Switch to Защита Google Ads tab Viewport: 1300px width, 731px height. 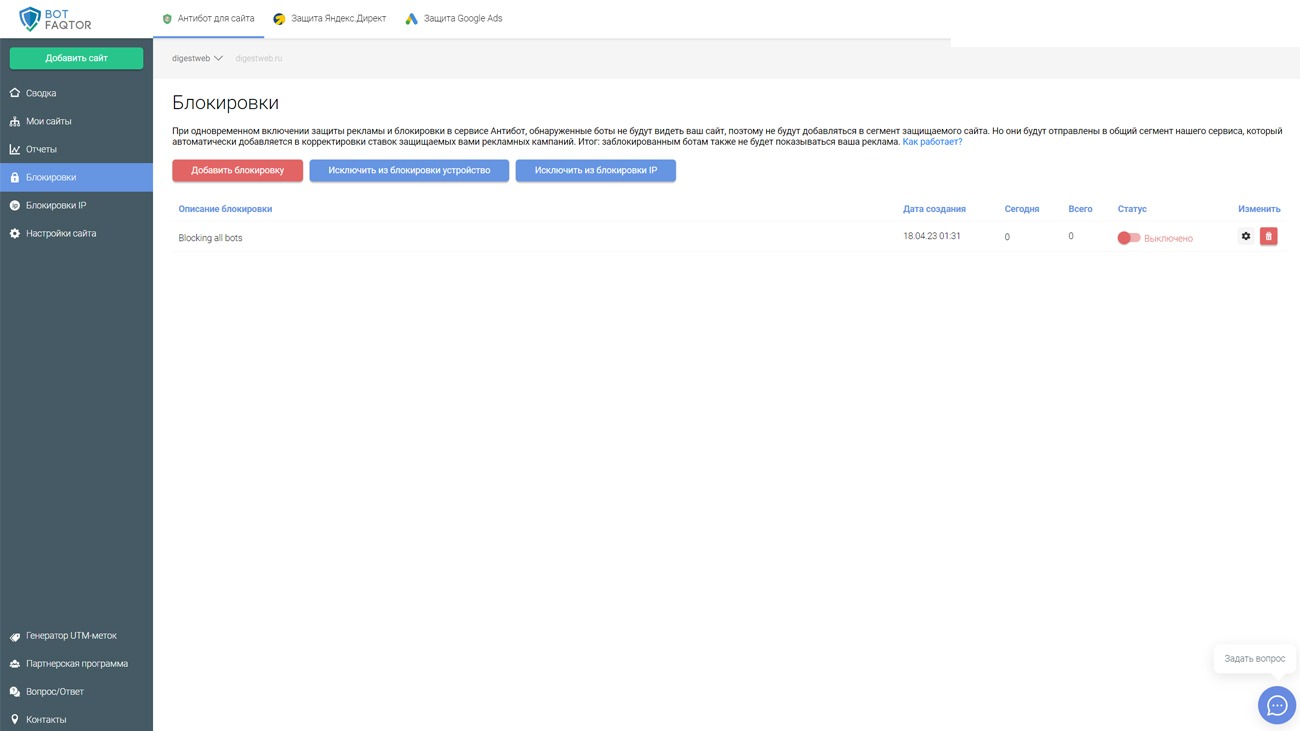pos(453,19)
